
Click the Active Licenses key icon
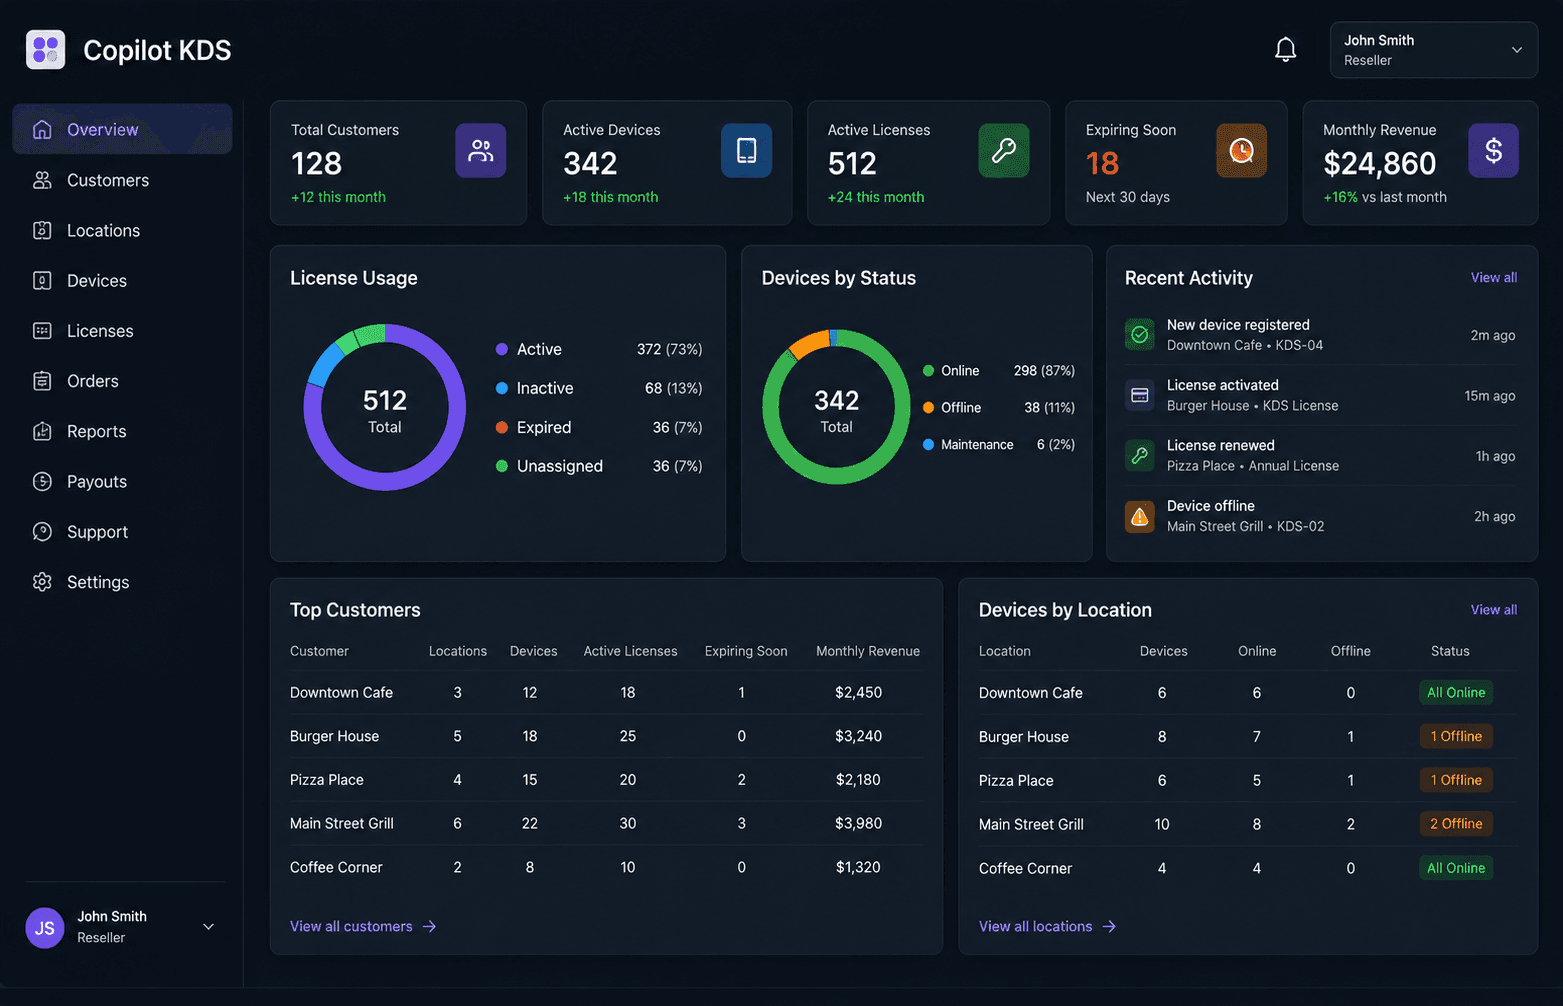tap(1003, 150)
